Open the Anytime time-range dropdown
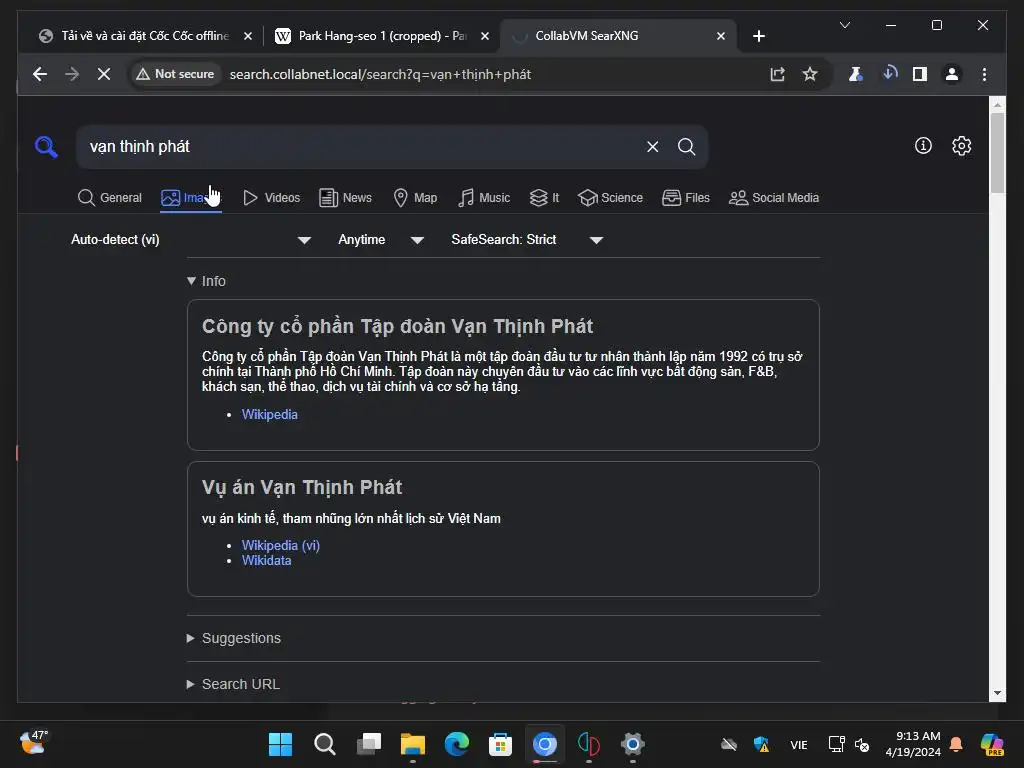Viewport: 1024px width, 768px height. pos(381,240)
